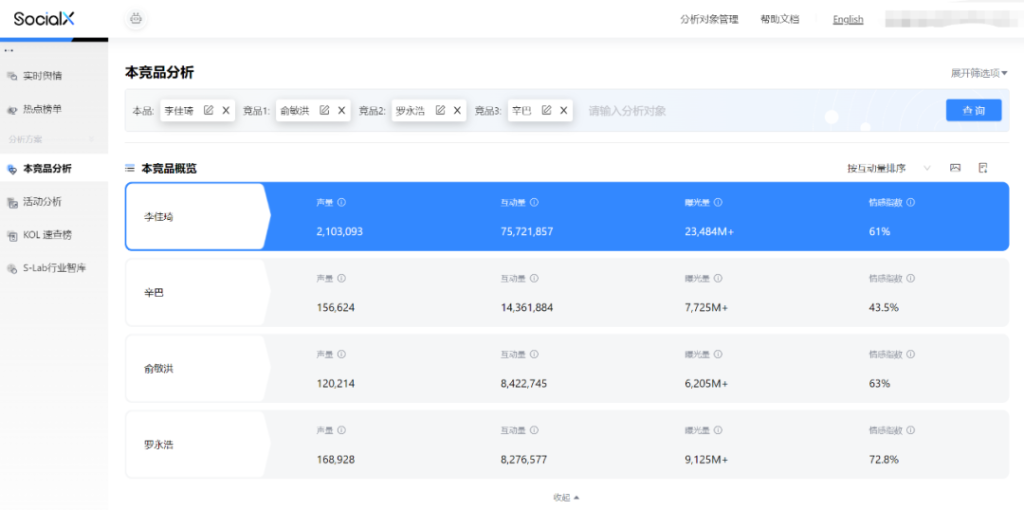Click 曝光量 info icon in 李佳琦 row
The width and height of the screenshot is (1024, 510).
[x=718, y=202]
